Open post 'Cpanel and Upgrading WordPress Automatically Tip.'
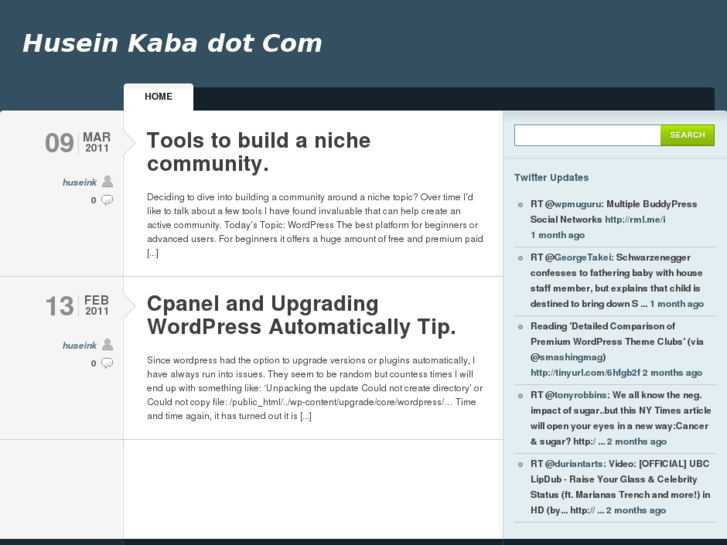Screen dimensions: 727x545 301,315
